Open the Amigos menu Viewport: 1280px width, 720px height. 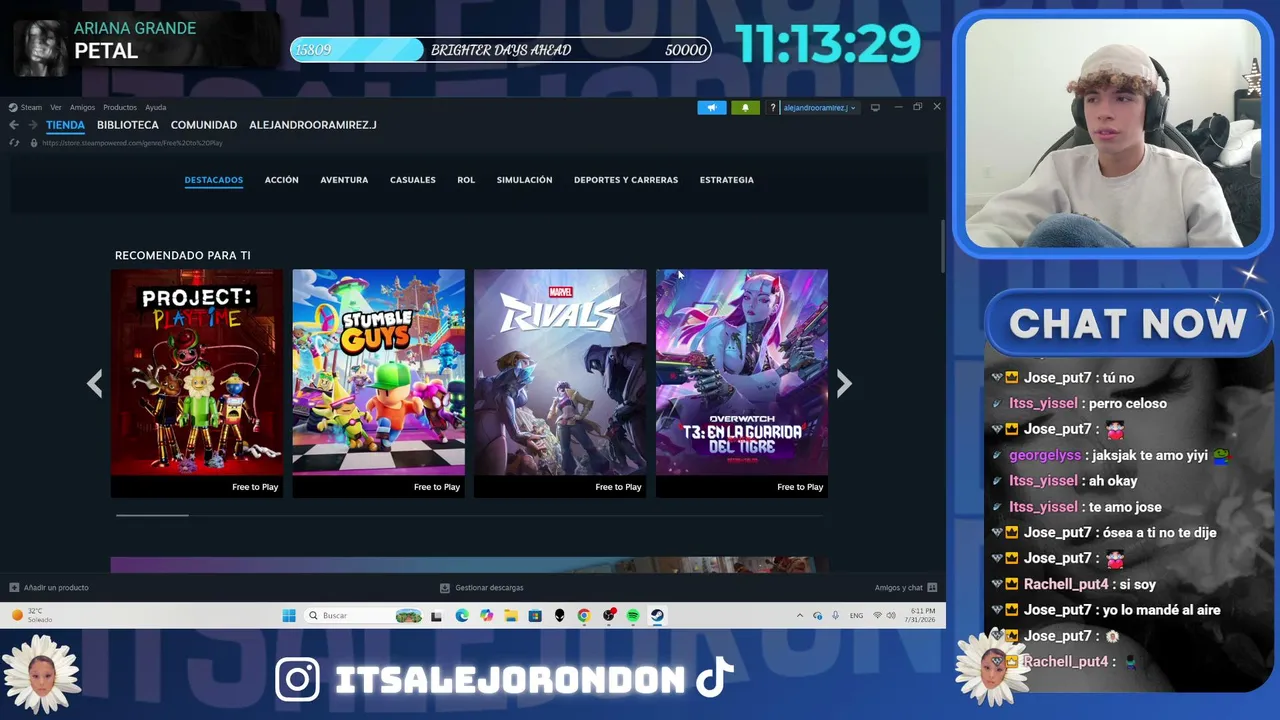point(82,108)
